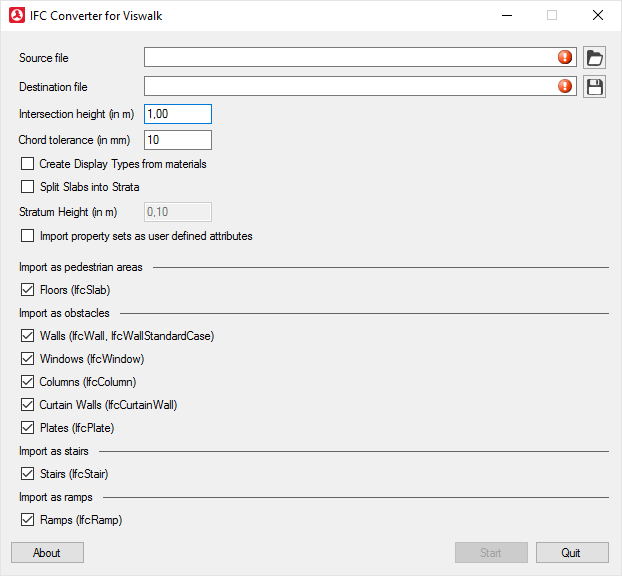Image resolution: width=622 pixels, height=576 pixels.
Task: Click the Quit button
Action: point(572,553)
